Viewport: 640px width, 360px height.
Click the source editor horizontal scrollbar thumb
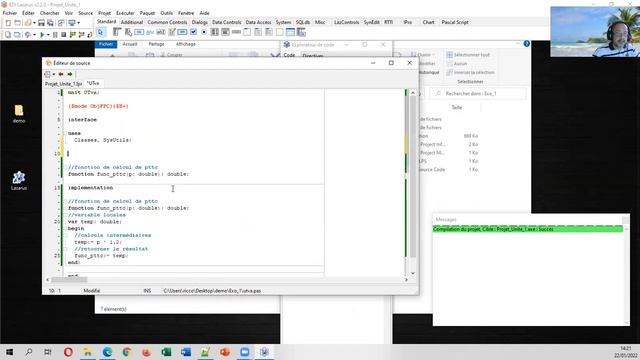point(69,280)
